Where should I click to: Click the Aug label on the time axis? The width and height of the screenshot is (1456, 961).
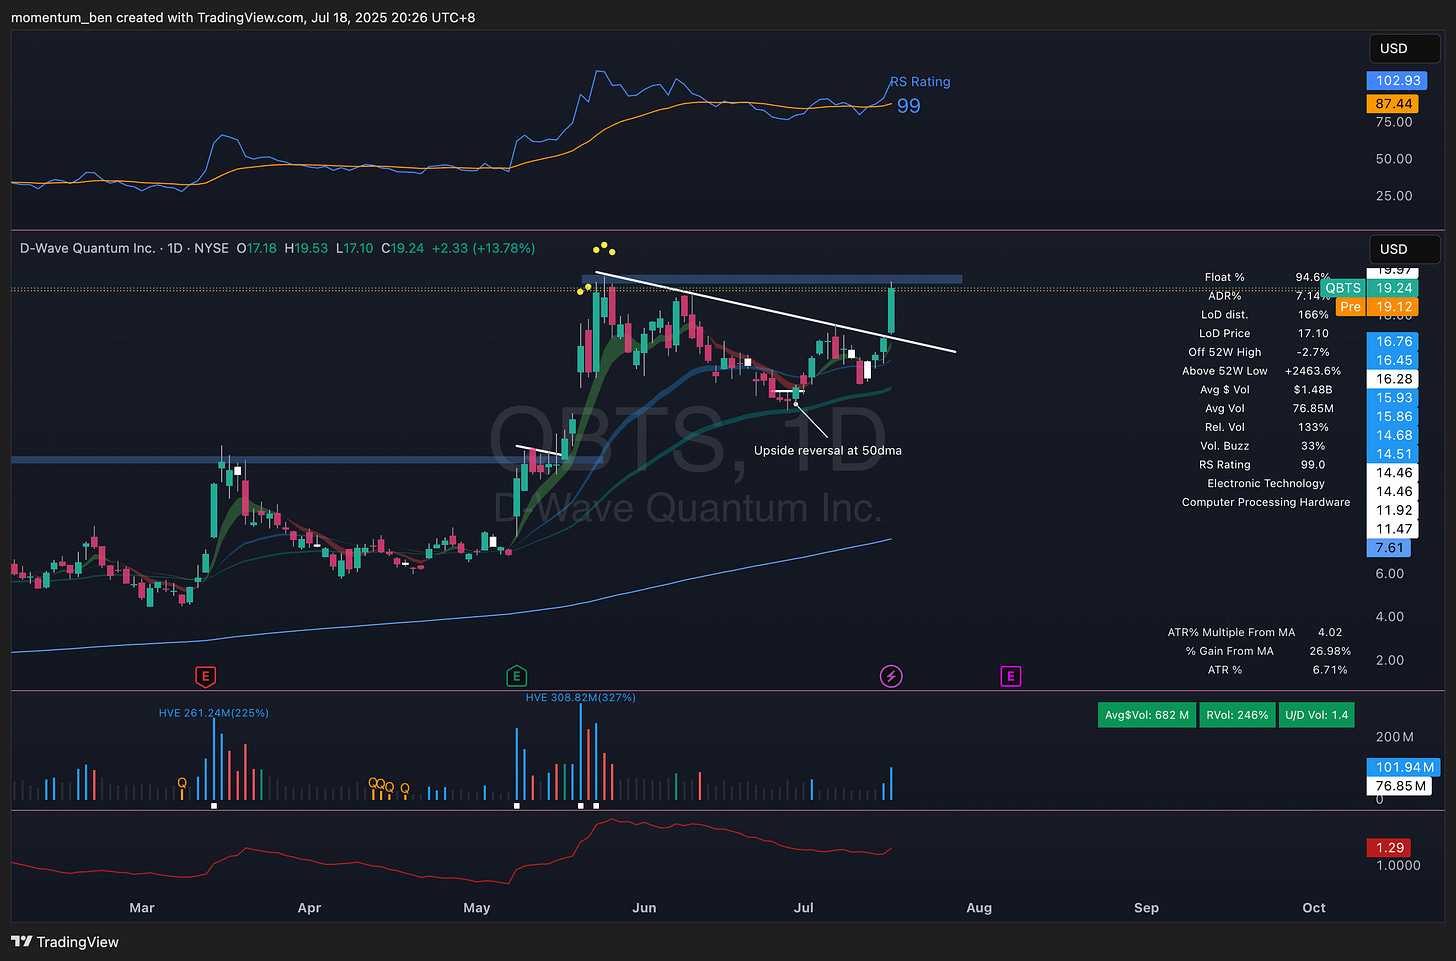click(x=979, y=908)
